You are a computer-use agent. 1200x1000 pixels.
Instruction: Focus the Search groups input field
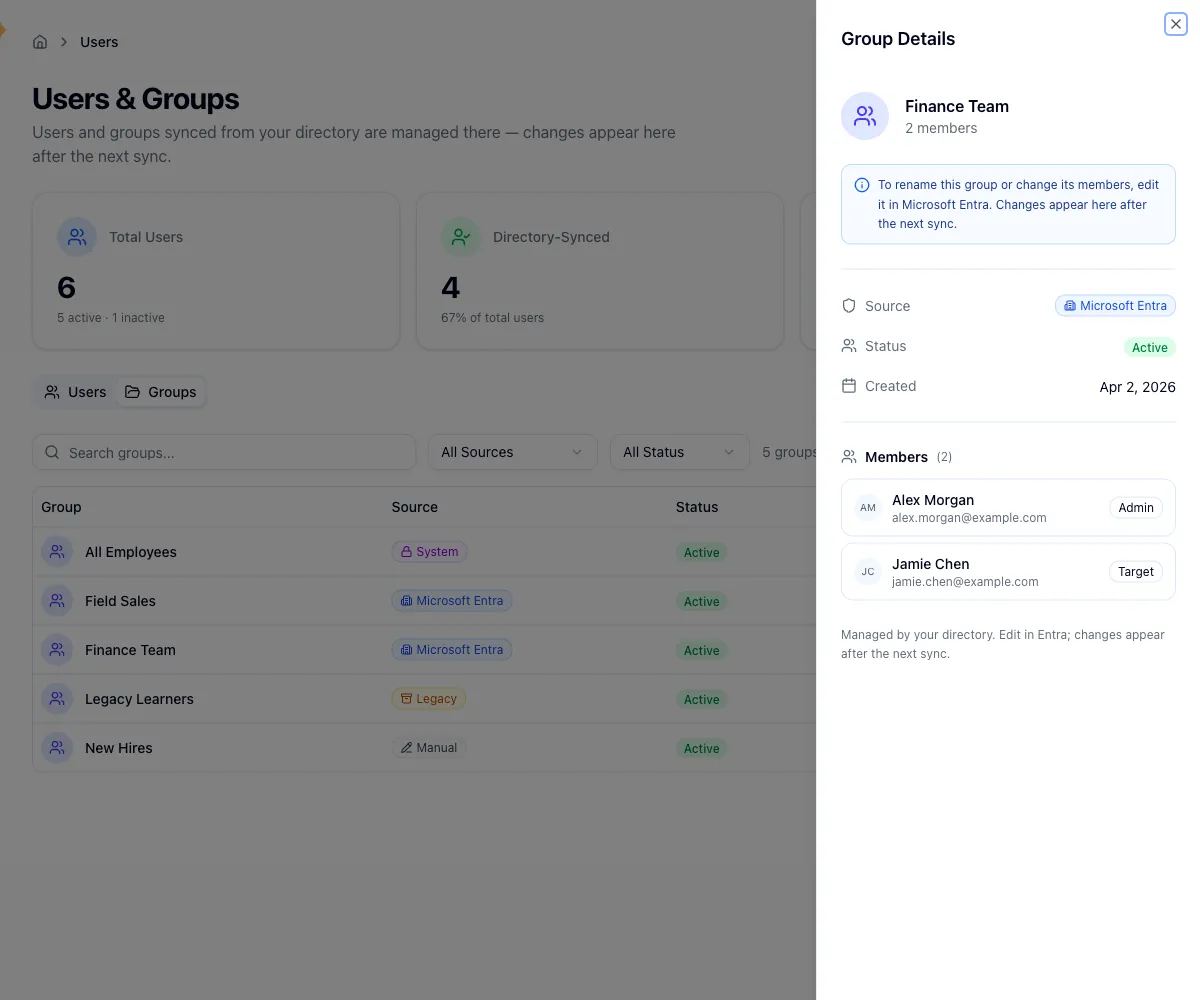pos(224,452)
